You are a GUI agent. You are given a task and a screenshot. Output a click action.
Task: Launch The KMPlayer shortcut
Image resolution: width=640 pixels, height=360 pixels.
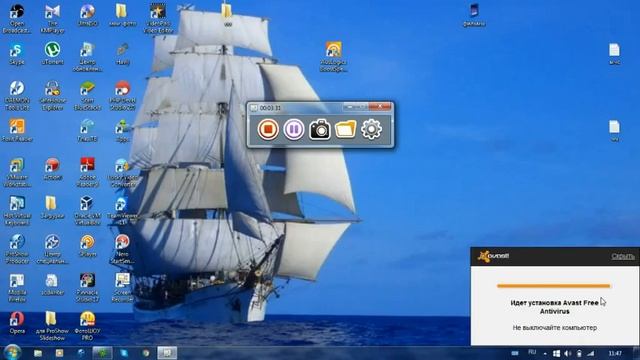coord(52,18)
